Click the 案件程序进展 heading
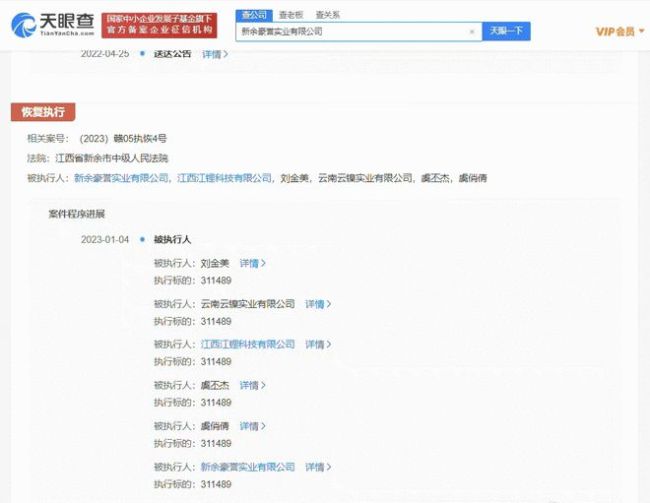 (x=77, y=214)
